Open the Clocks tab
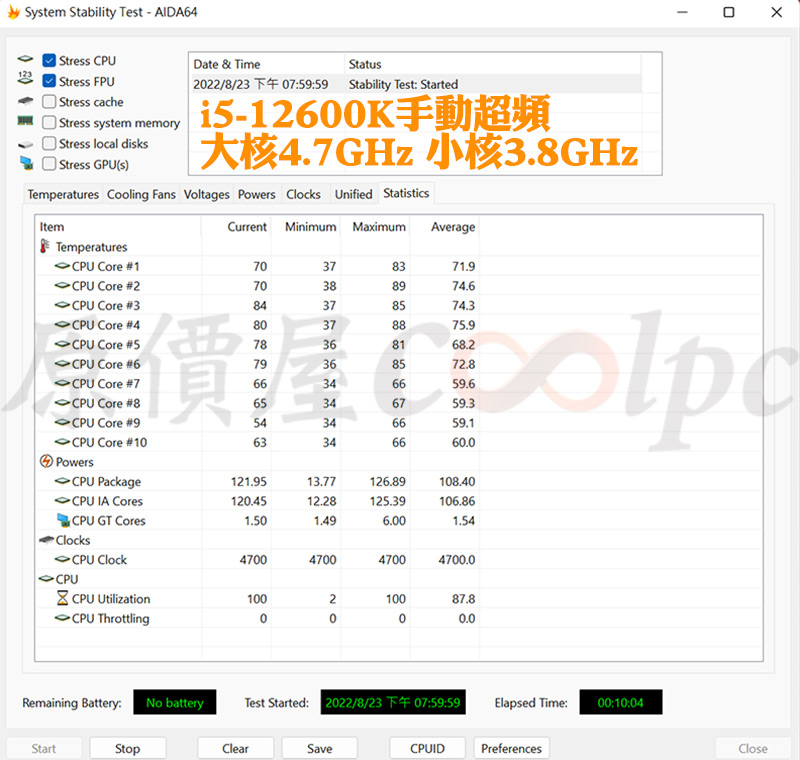Image resolution: width=800 pixels, height=760 pixels. pyautogui.click(x=304, y=194)
